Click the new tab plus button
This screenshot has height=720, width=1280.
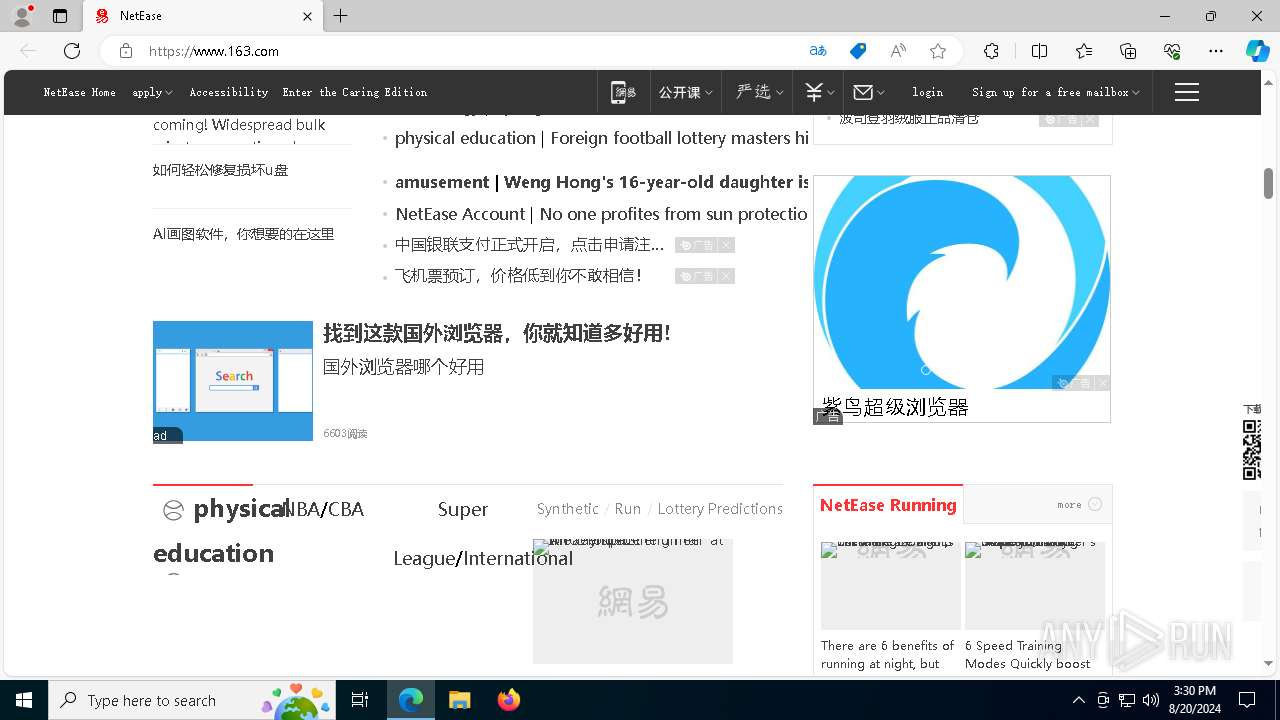click(x=341, y=16)
